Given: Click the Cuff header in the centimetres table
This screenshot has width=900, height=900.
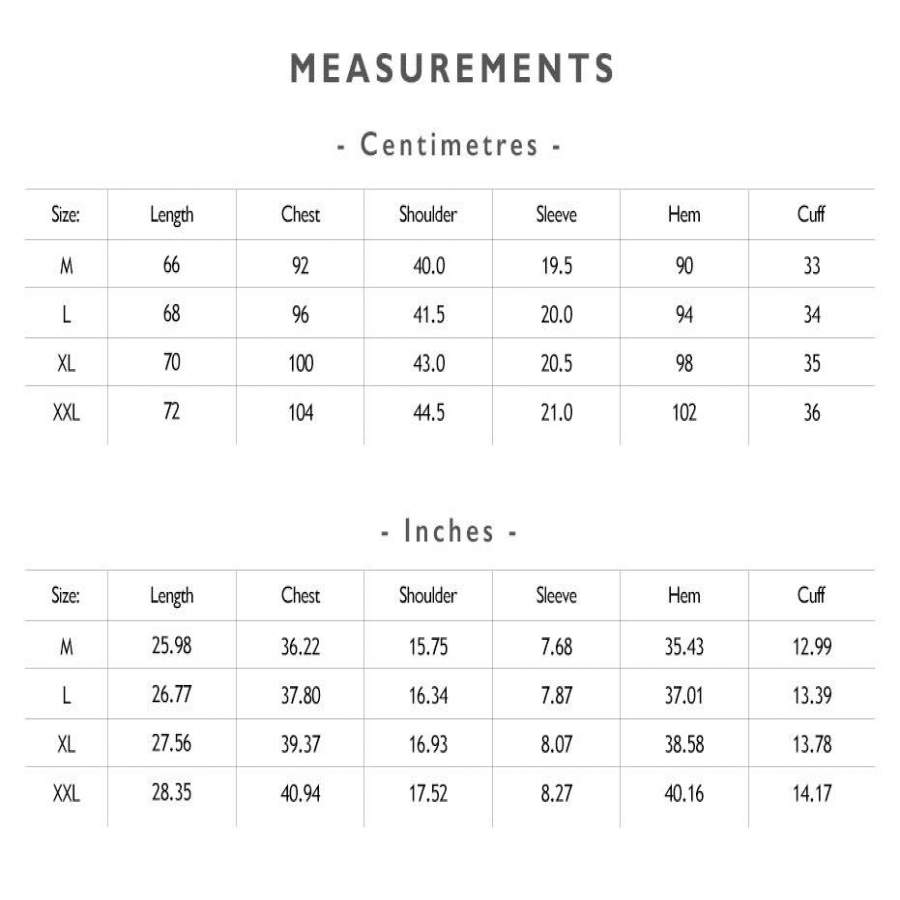Looking at the screenshot, I should [811, 214].
